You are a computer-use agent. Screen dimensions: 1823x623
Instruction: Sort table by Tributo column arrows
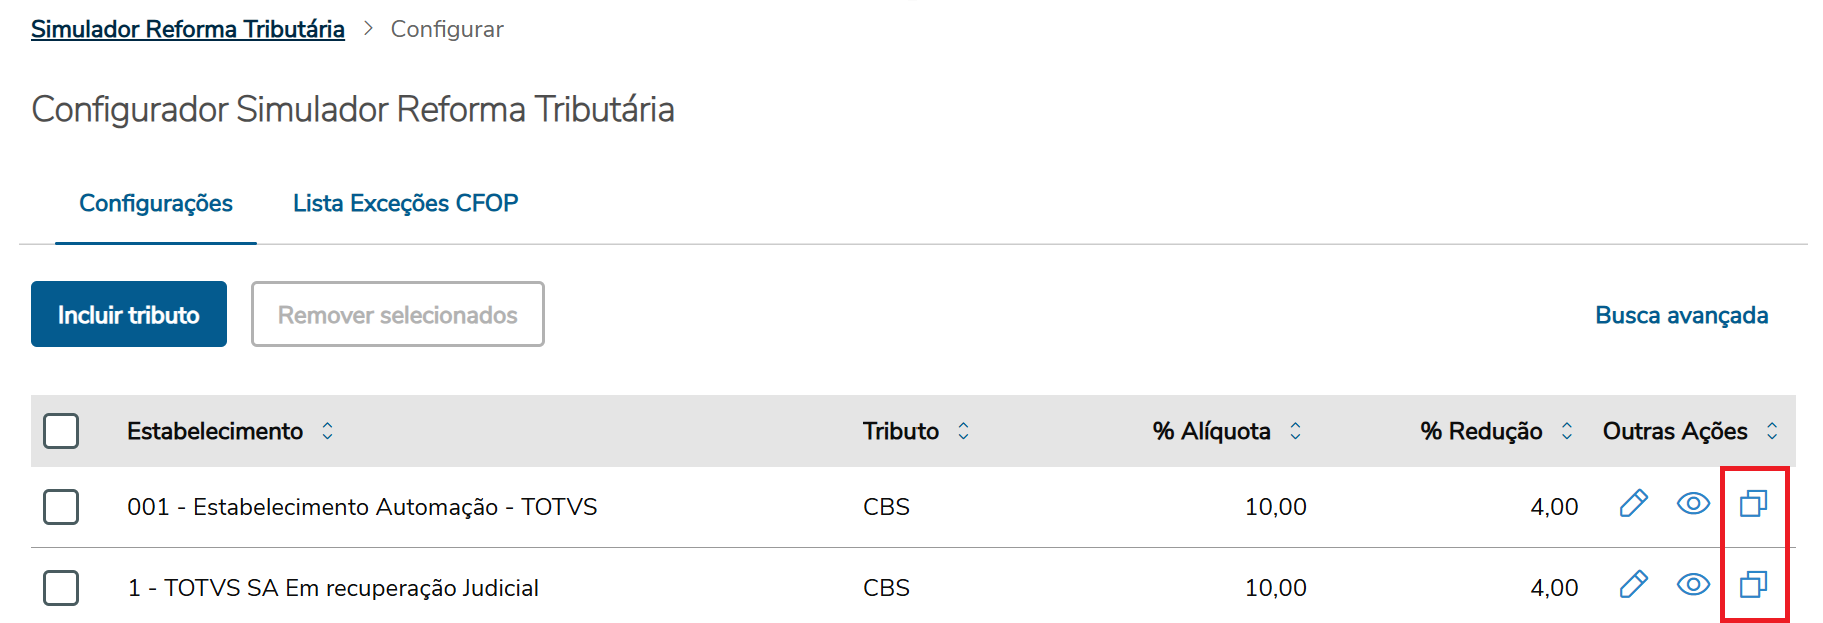[x=963, y=431]
